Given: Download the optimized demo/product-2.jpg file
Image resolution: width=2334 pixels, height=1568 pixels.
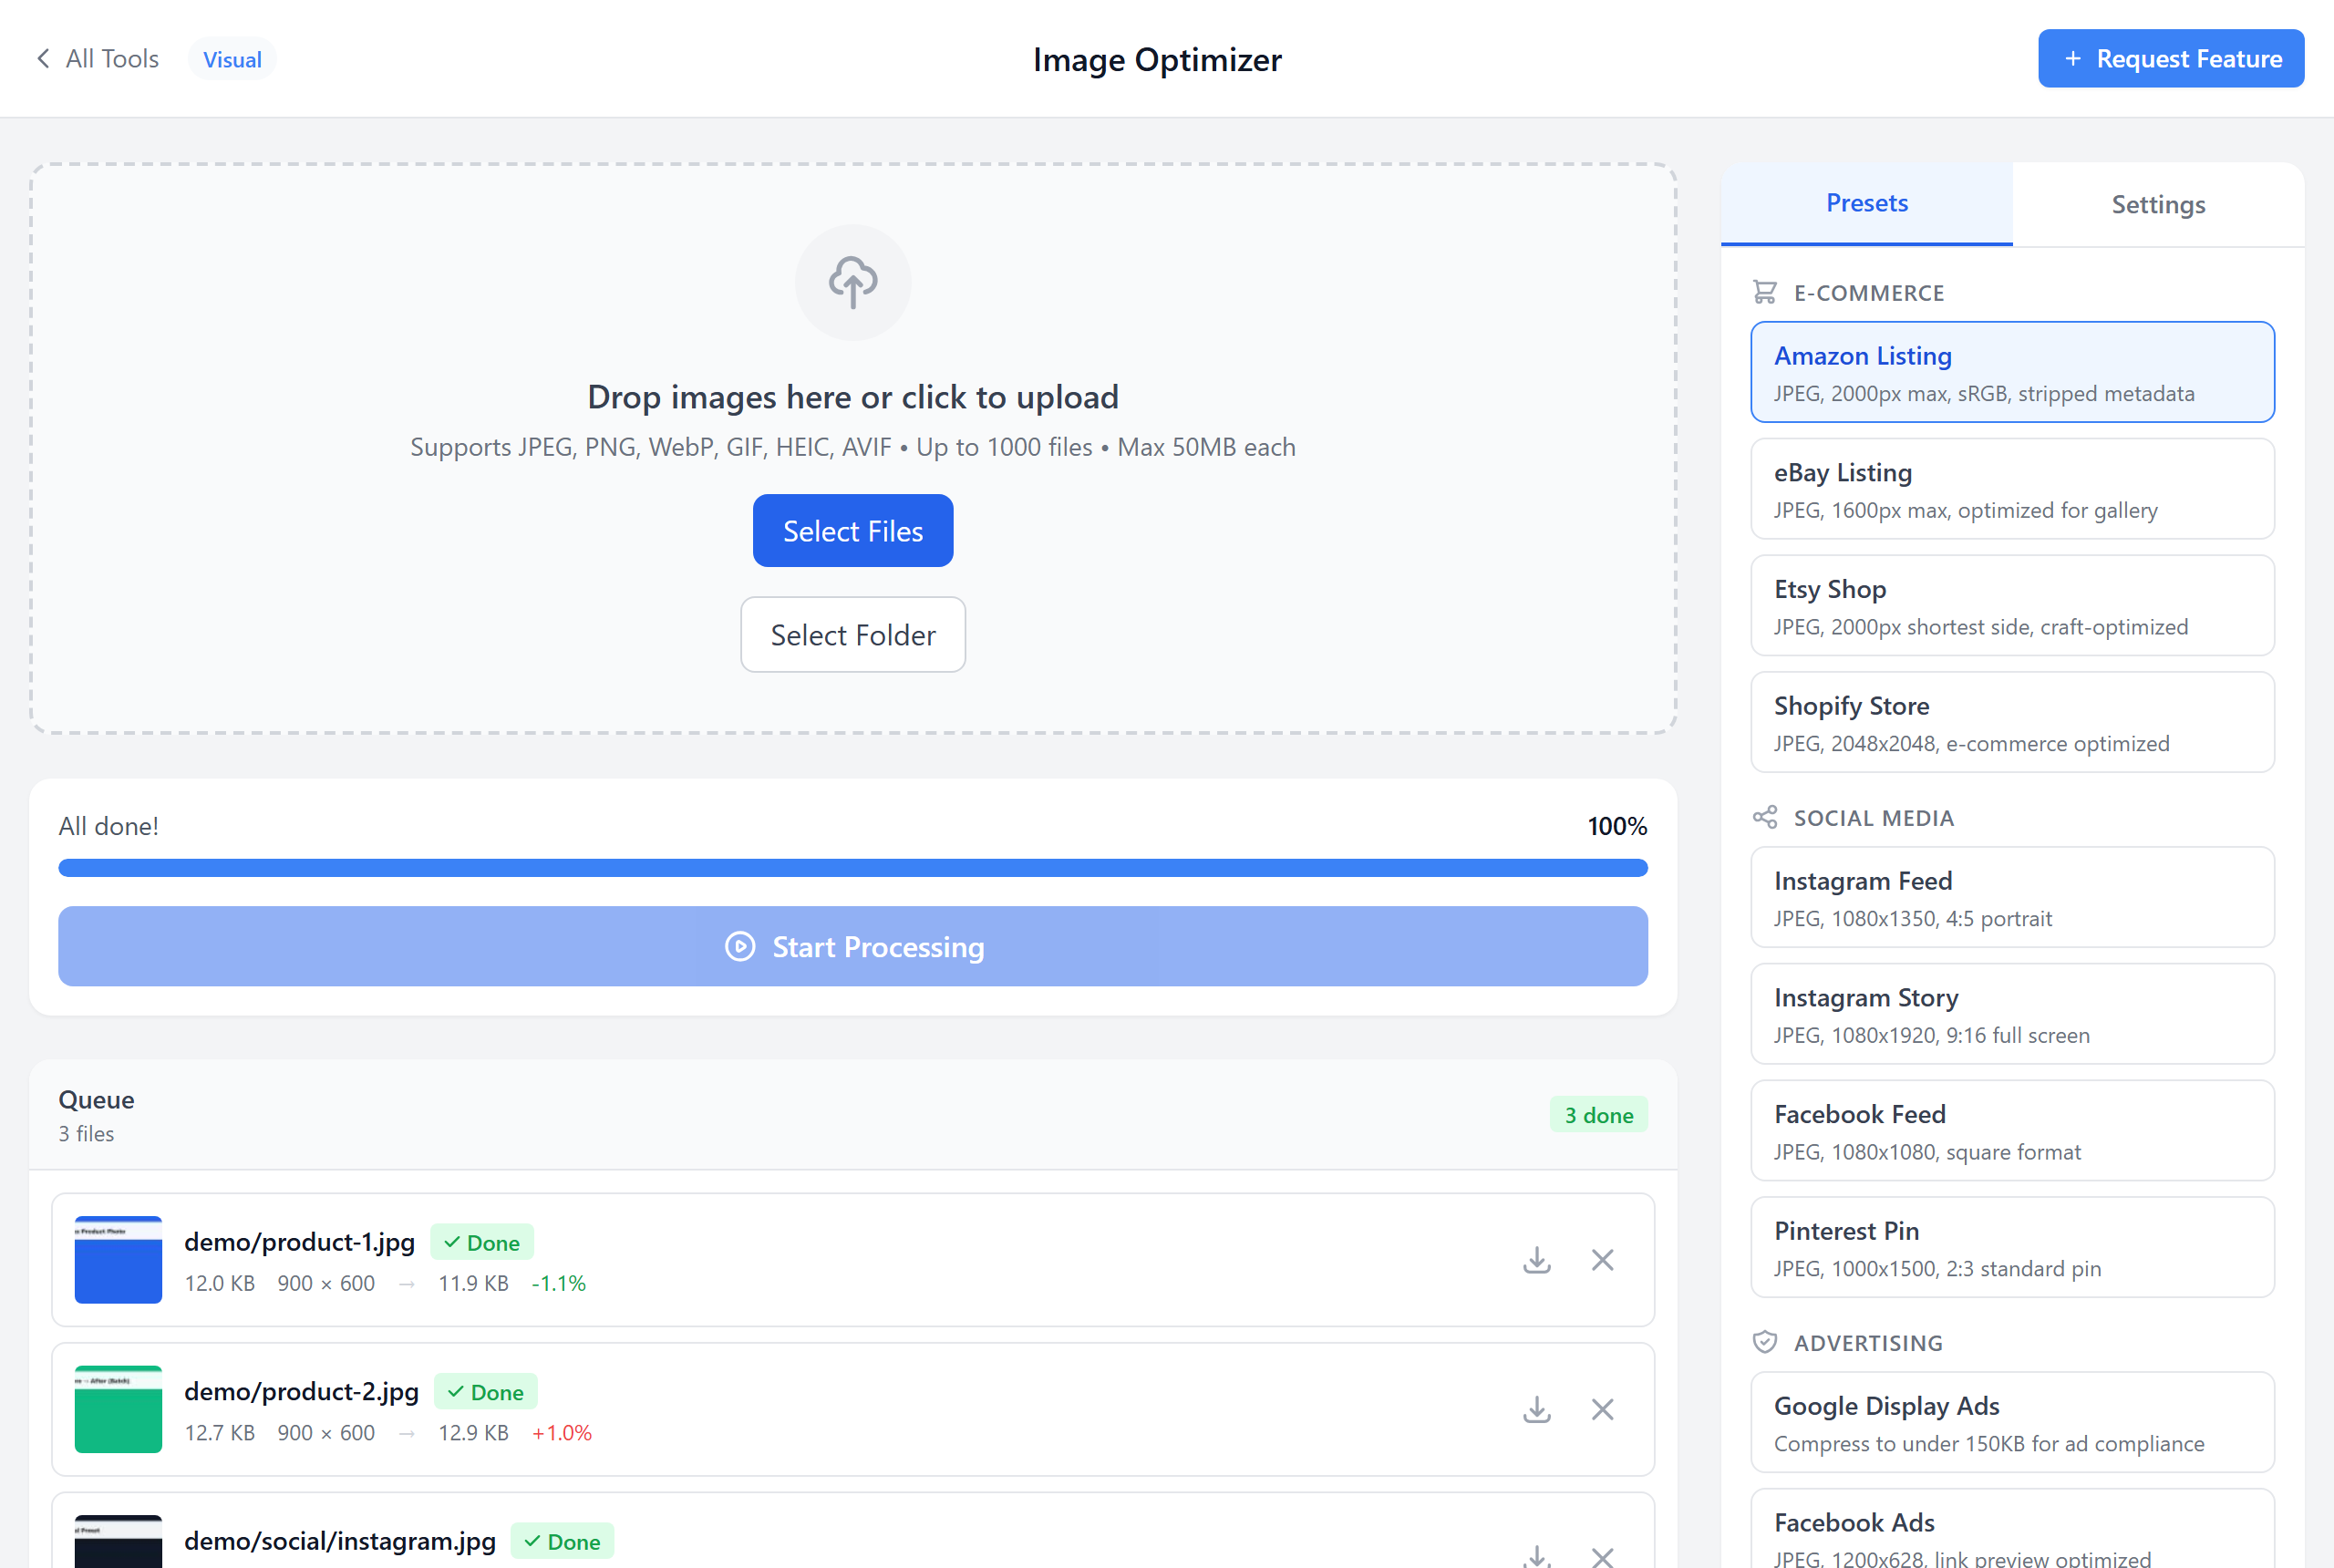Looking at the screenshot, I should pyautogui.click(x=1537, y=1409).
